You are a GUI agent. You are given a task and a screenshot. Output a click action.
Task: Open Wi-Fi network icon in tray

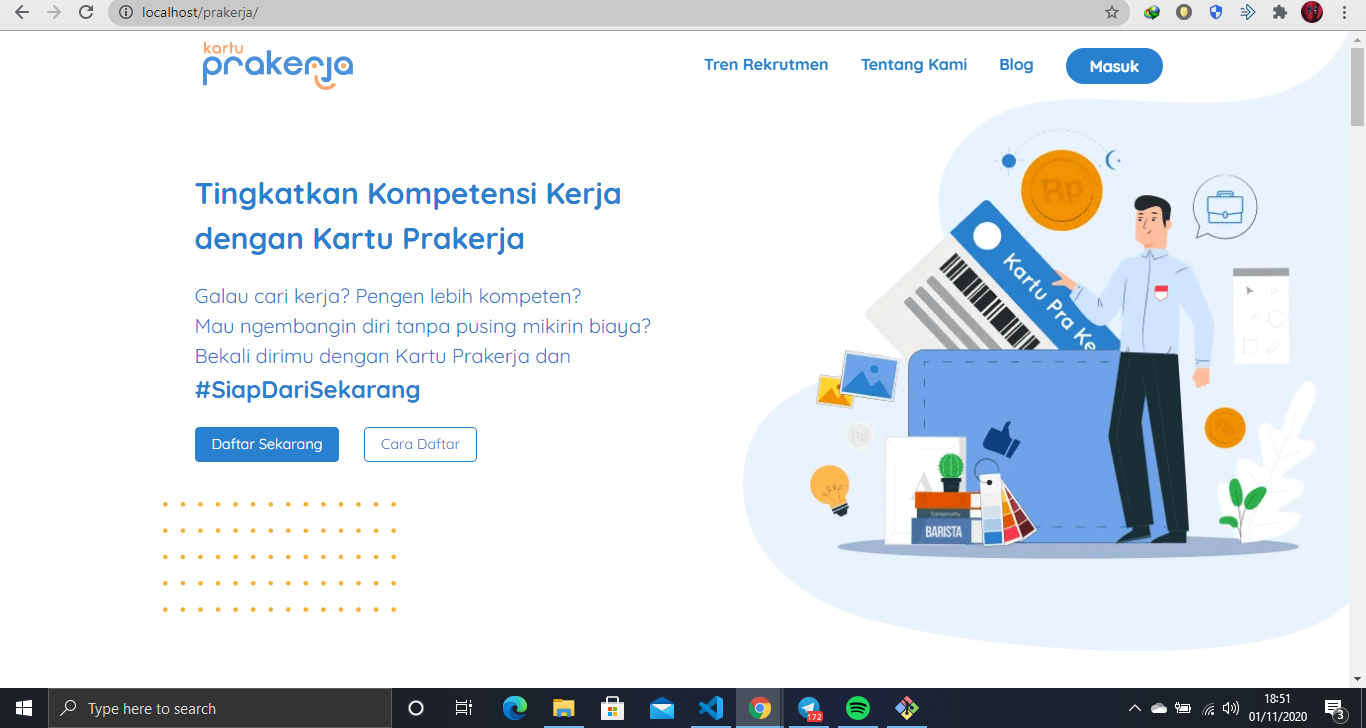coord(1208,708)
